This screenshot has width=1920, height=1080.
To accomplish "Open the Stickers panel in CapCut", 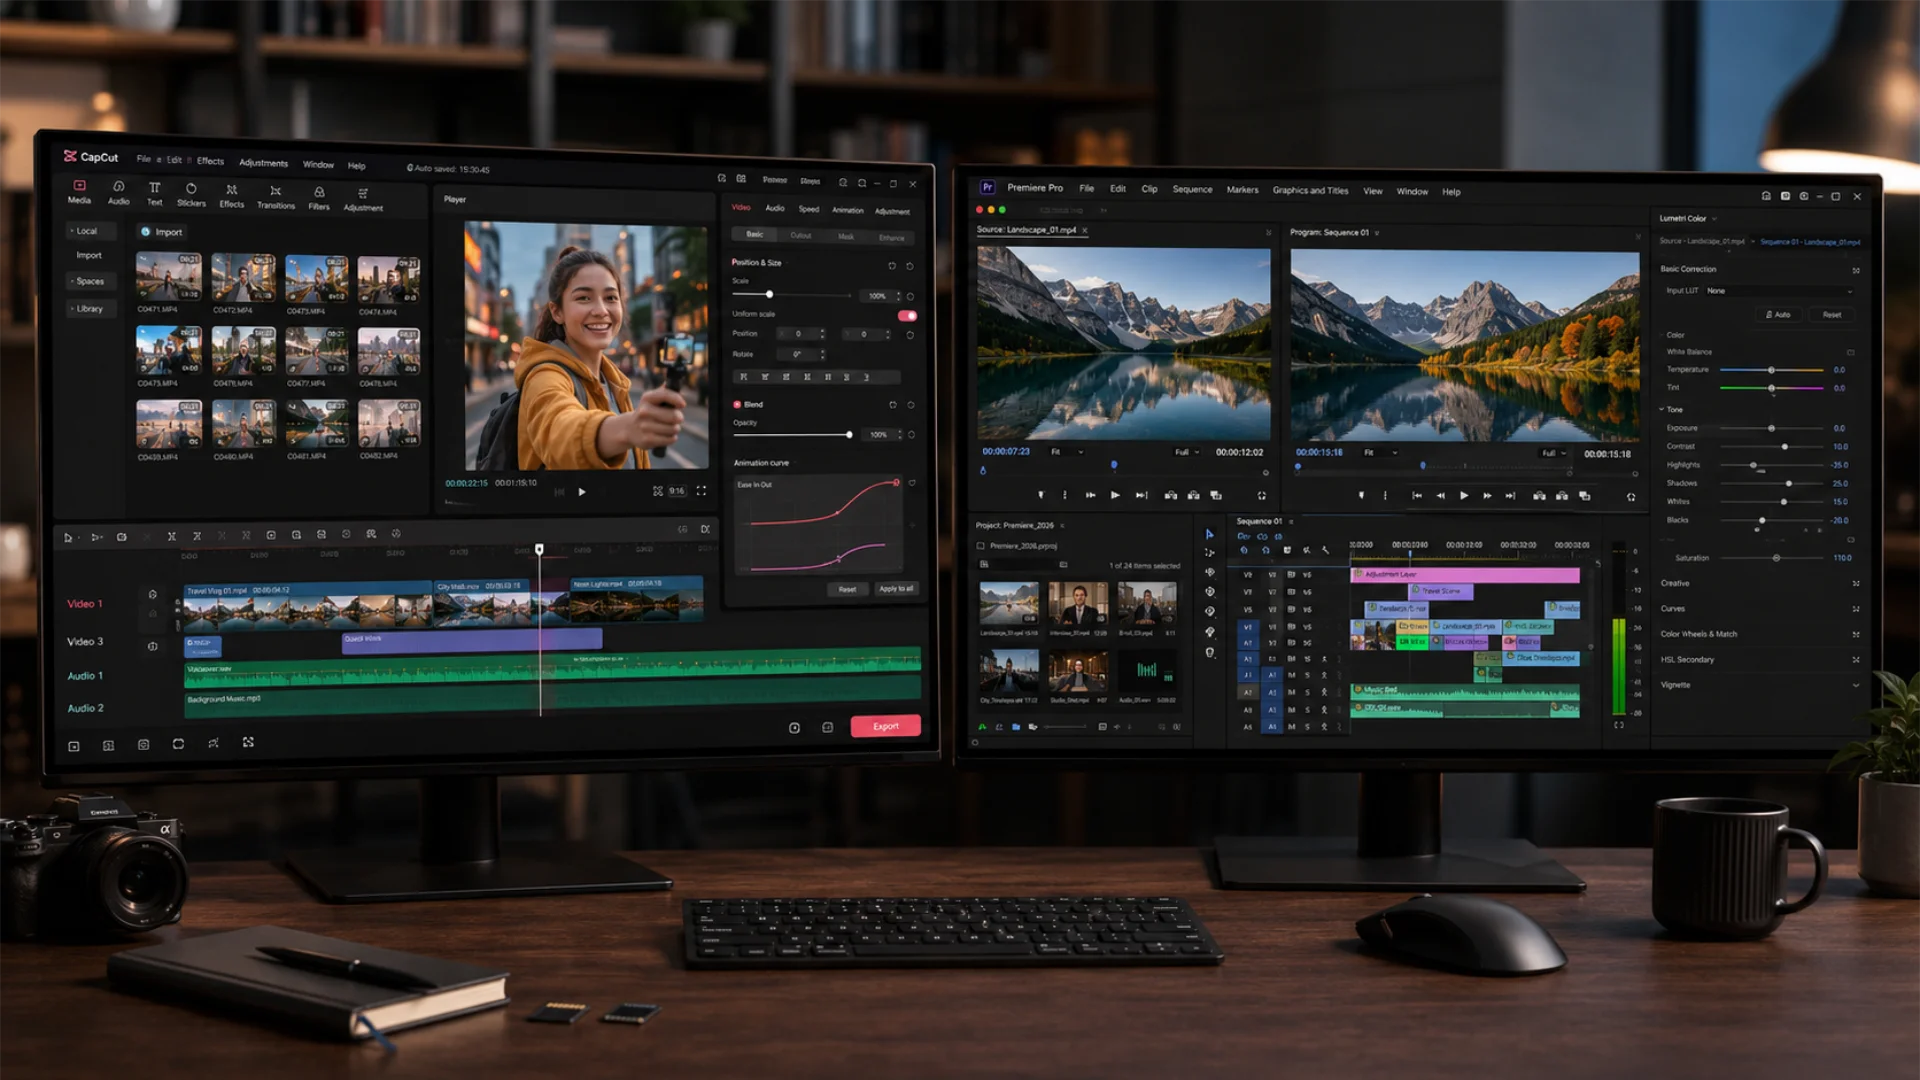I will [191, 189].
